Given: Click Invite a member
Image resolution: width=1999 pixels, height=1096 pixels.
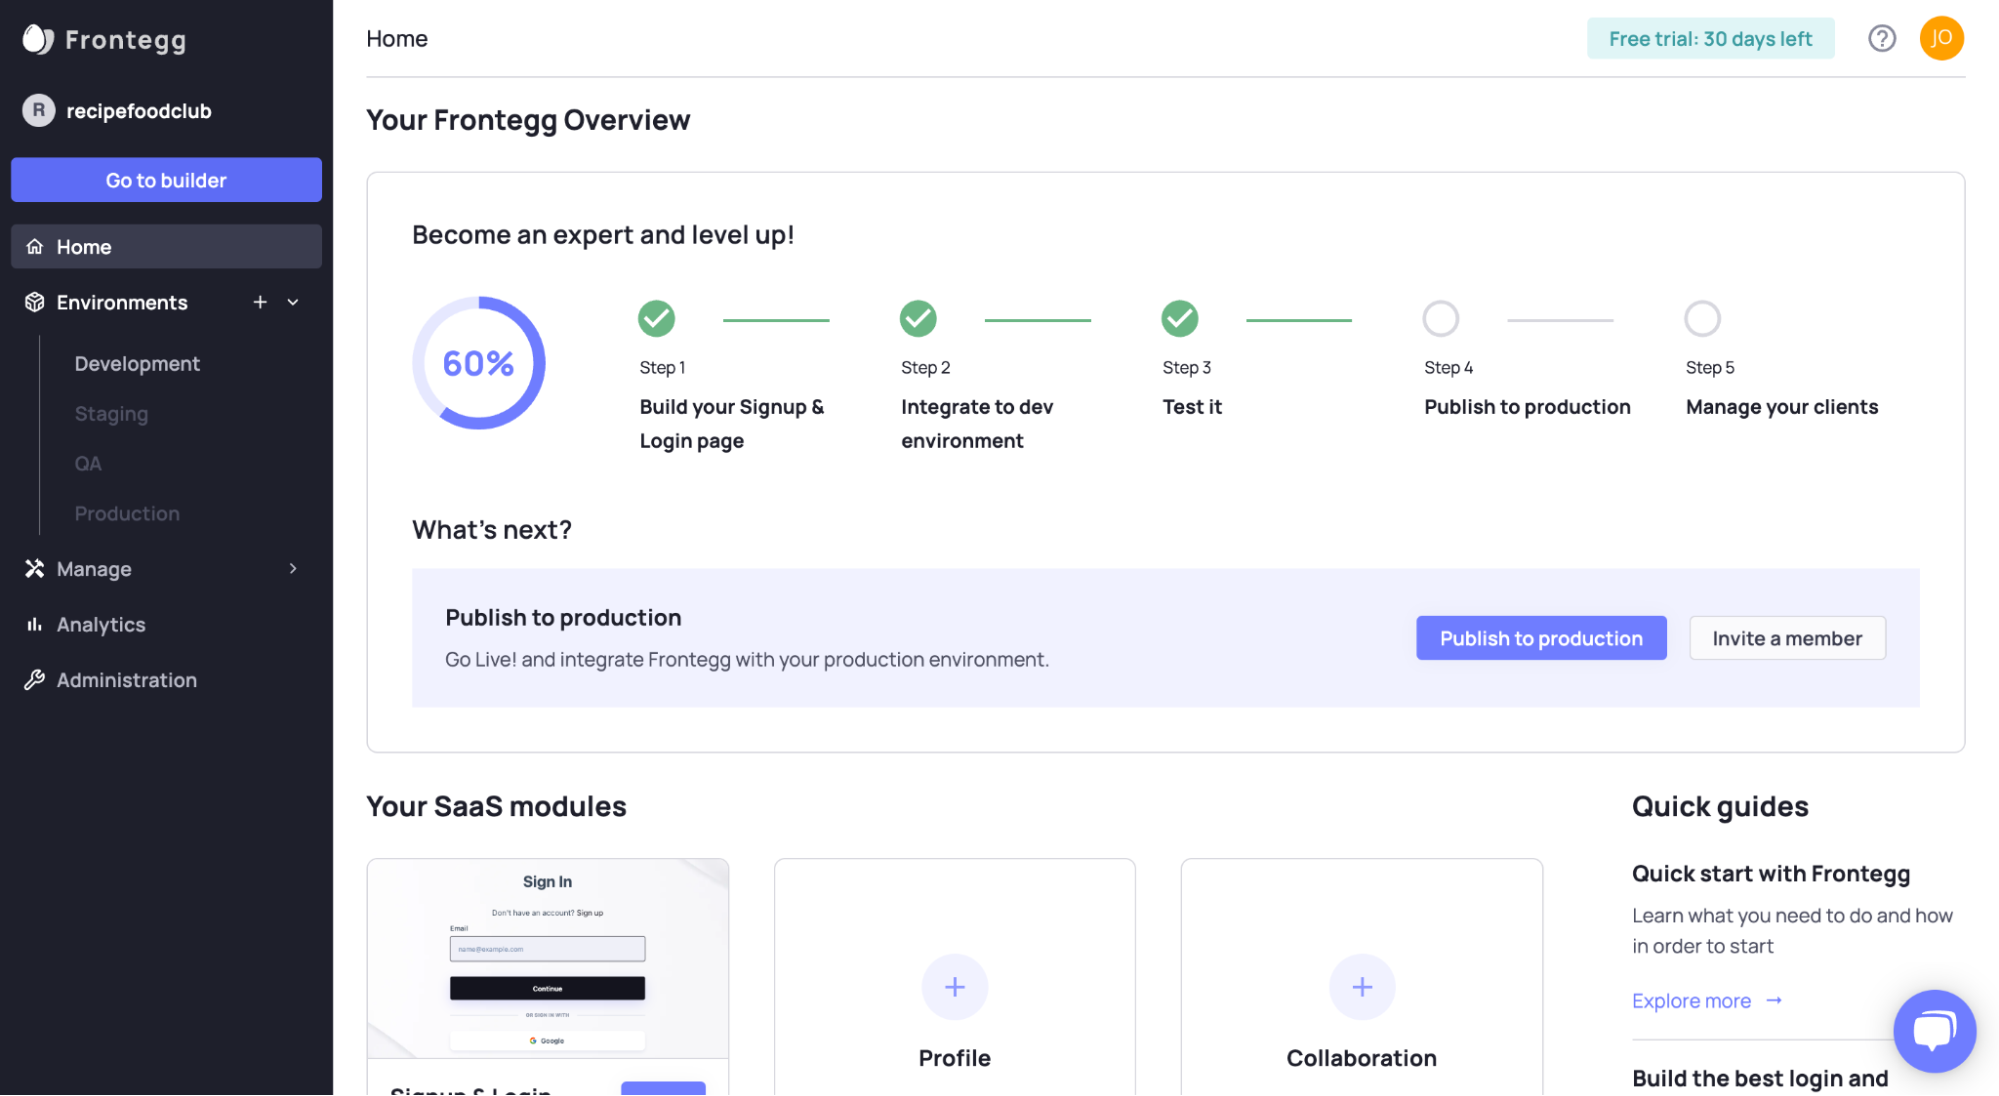Looking at the screenshot, I should click(1787, 637).
